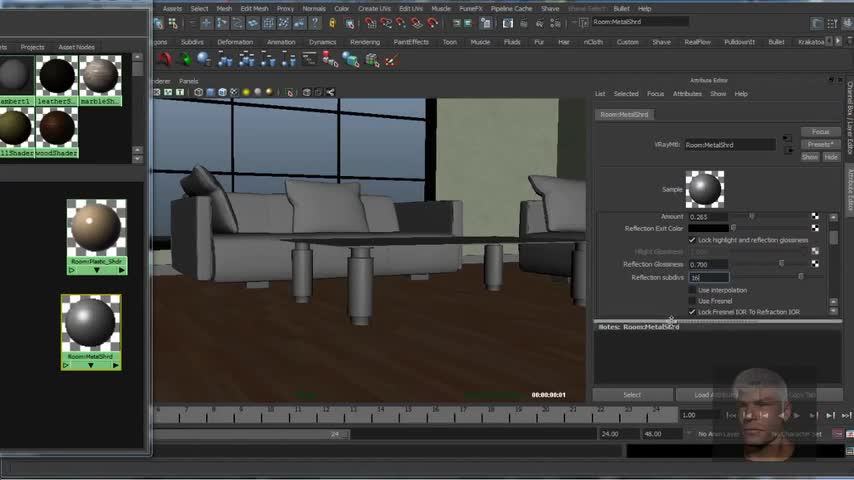Image resolution: width=854 pixels, height=480 pixels.
Task: Open the Attributes menu in Attribute Editor
Action: (687, 94)
